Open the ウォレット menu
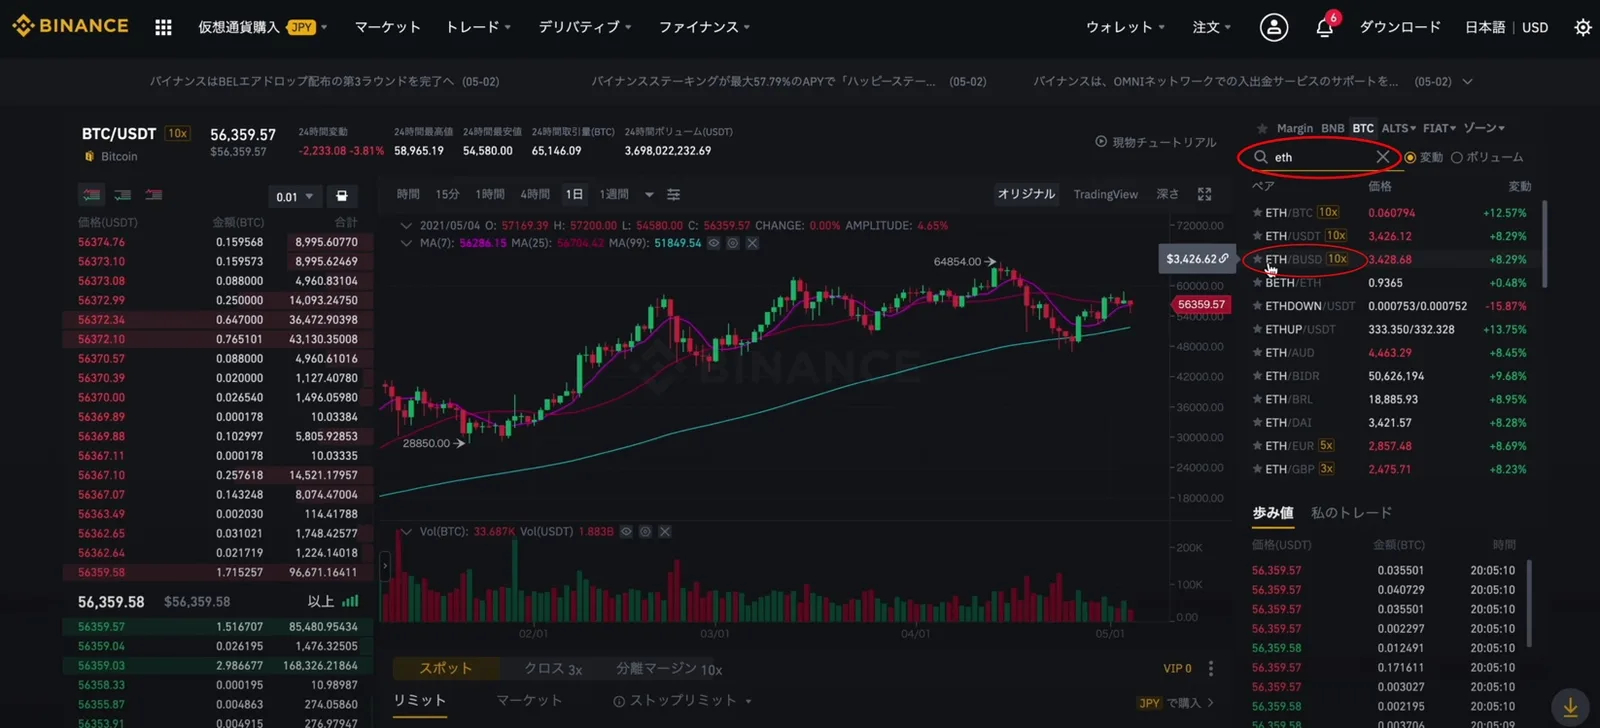Screen dimensions: 1600x728 point(1125,27)
